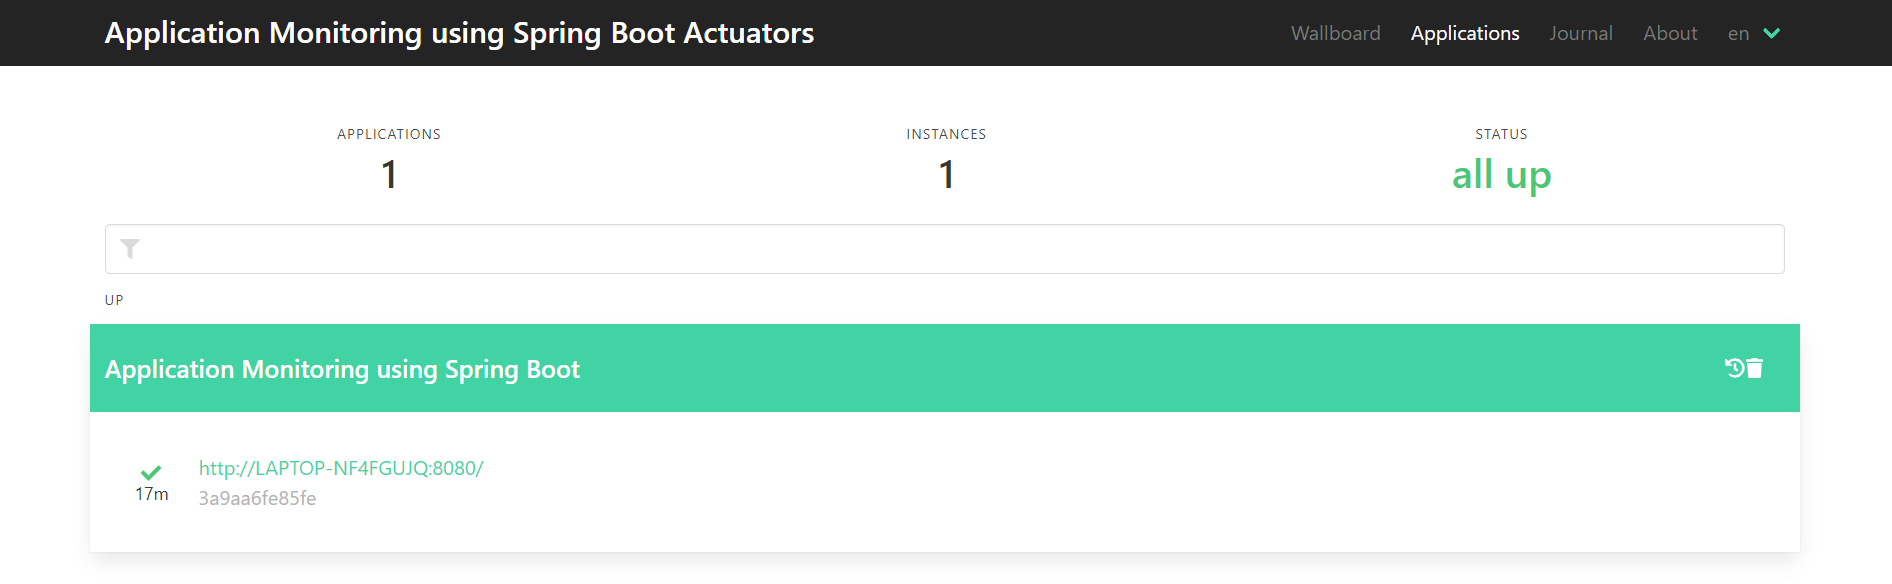Click inside the applications filter input field
This screenshot has width=1892, height=584.
pos(945,249)
